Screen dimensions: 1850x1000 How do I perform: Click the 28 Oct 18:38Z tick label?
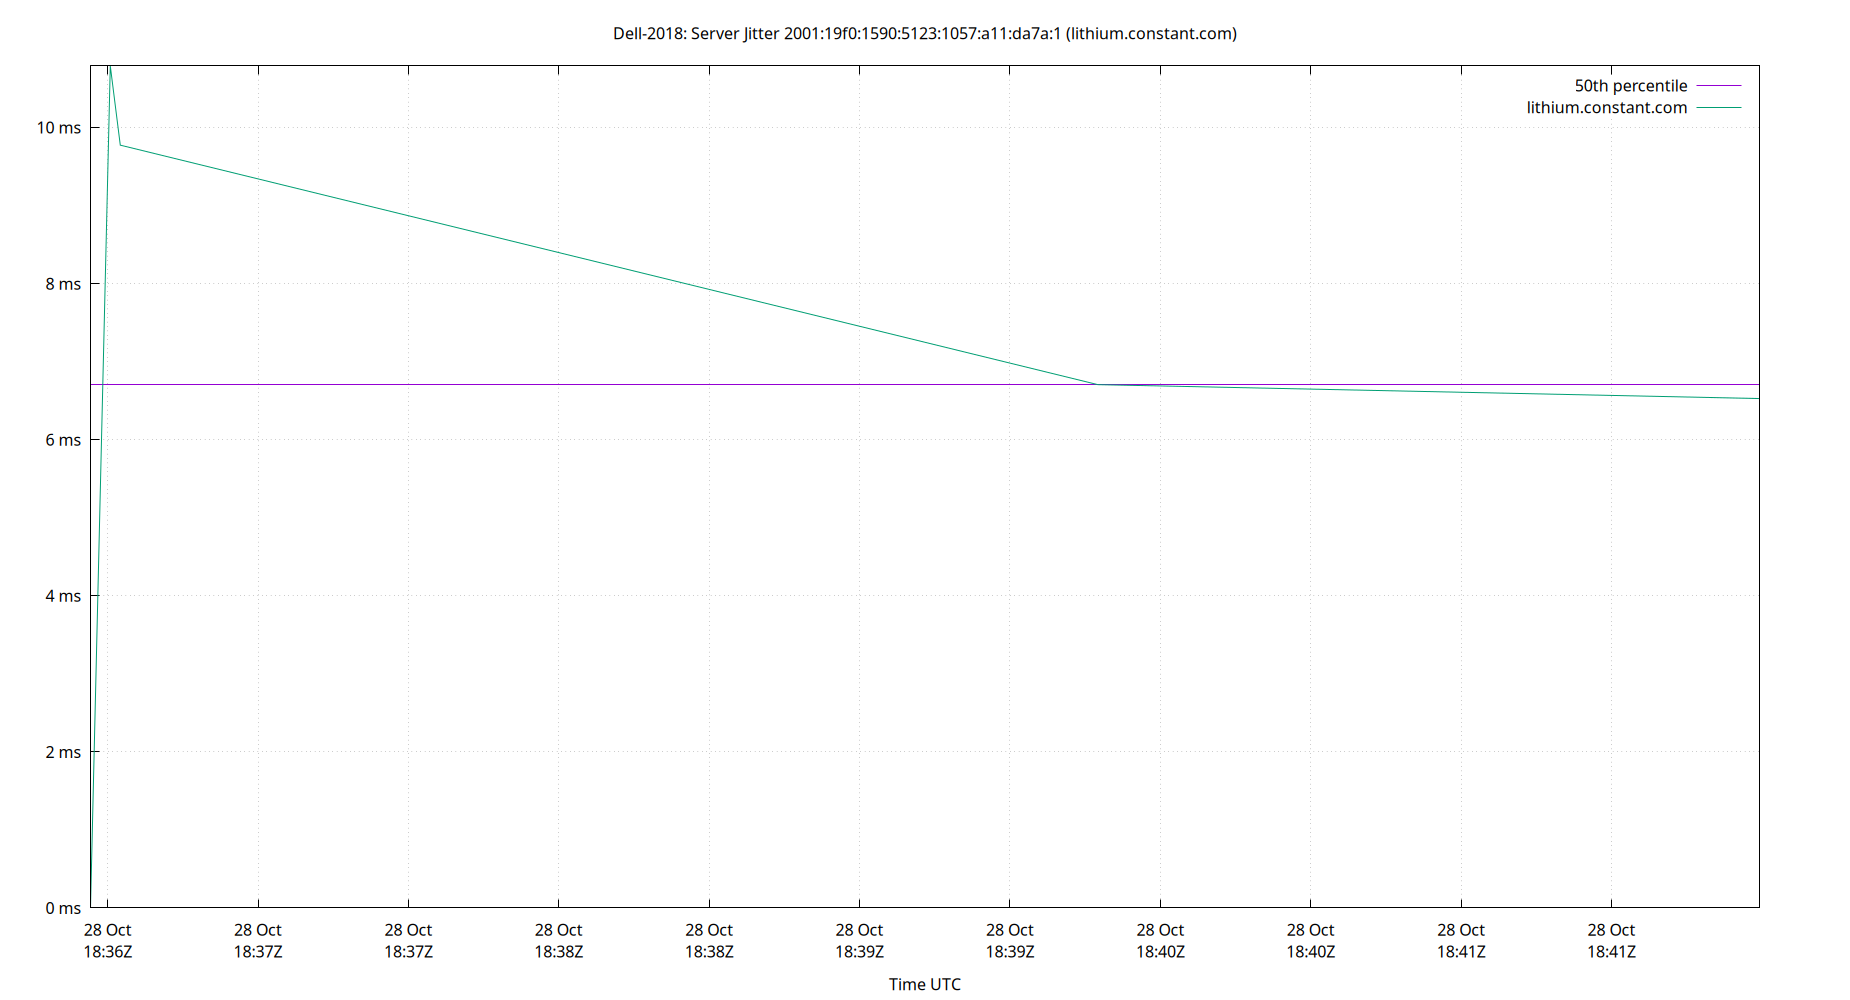(x=560, y=940)
